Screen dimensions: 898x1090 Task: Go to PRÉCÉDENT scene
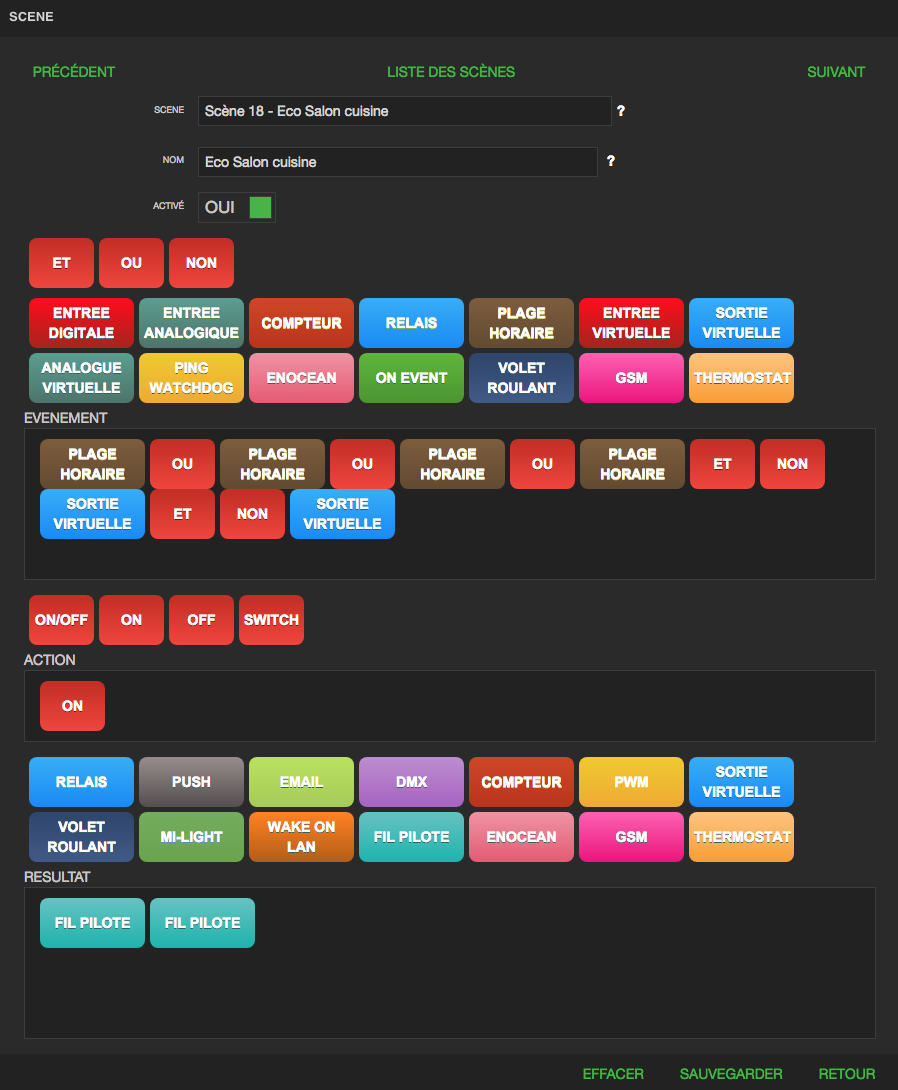click(74, 72)
